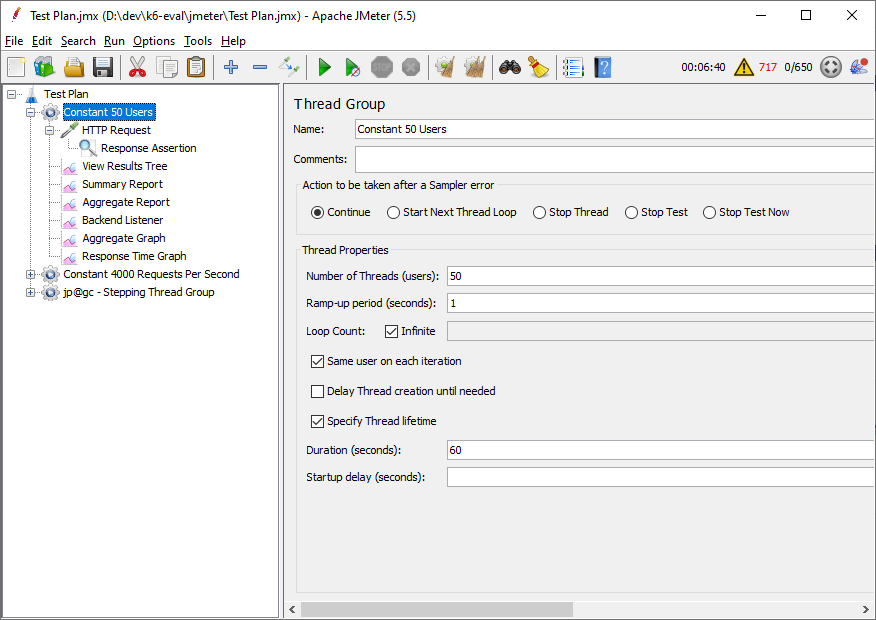The image size is (876, 620).
Task: Open log viewer via warning triangle
Action: click(744, 68)
